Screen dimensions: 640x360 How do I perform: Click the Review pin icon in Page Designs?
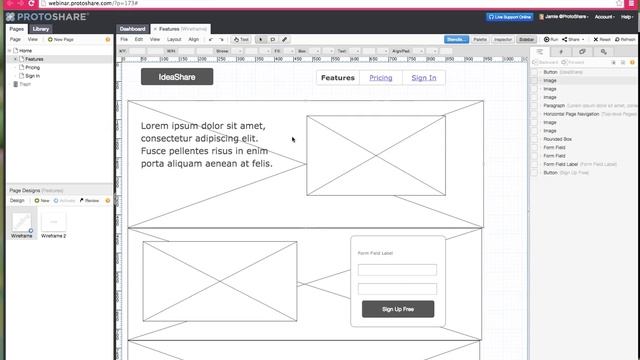coord(82,200)
